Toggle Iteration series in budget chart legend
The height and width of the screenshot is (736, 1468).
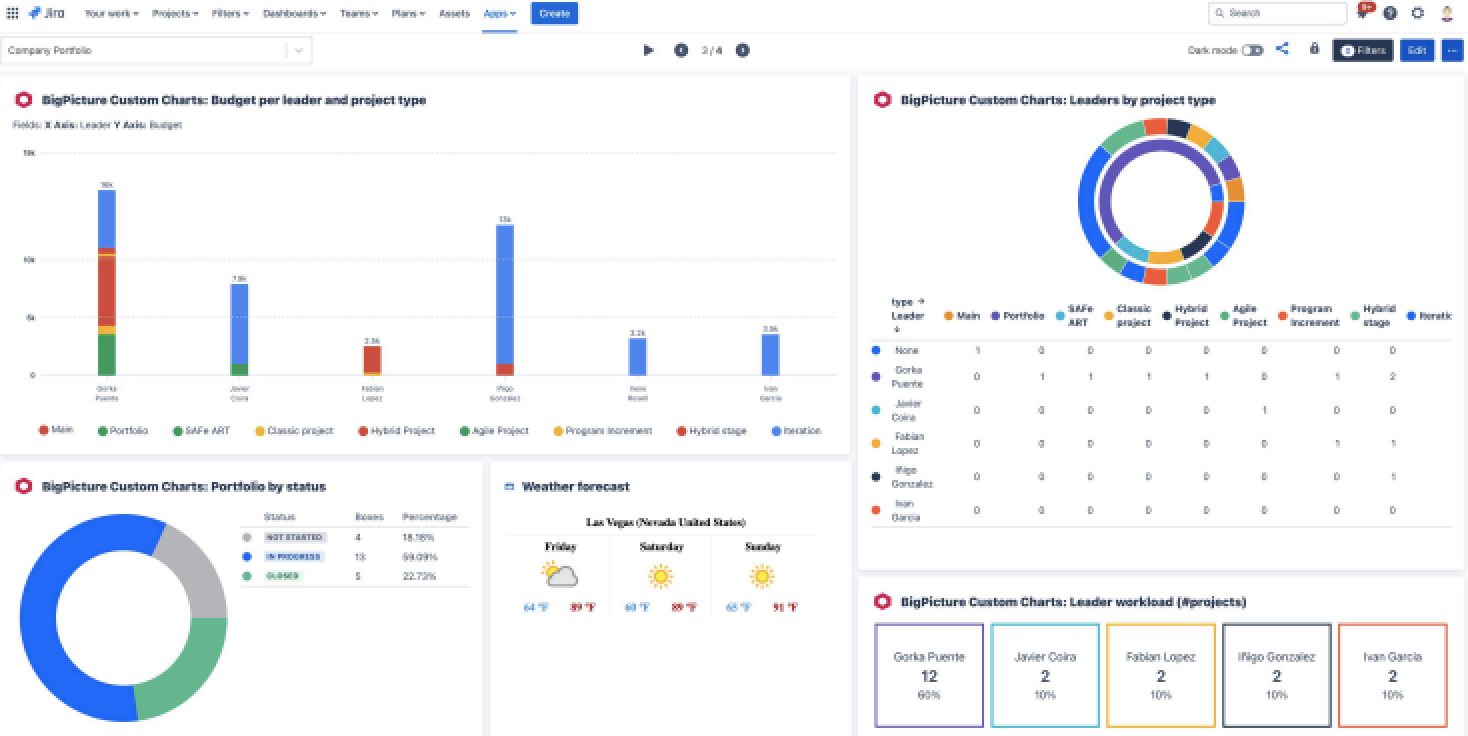(797, 431)
